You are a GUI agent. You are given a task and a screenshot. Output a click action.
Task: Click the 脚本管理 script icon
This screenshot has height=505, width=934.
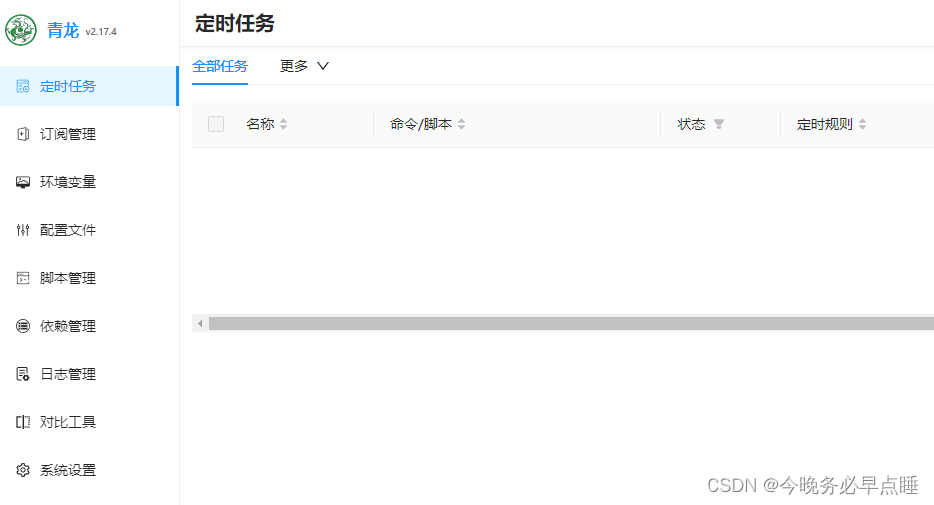click(x=23, y=278)
